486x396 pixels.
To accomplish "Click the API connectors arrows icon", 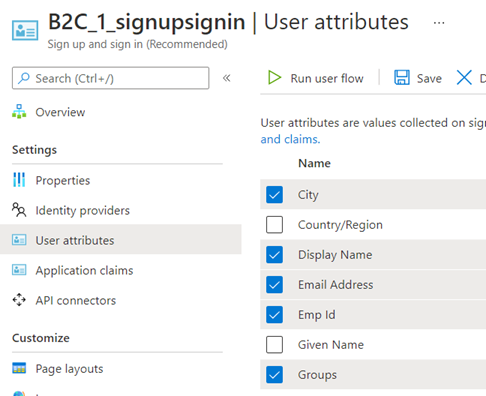I will [19, 300].
